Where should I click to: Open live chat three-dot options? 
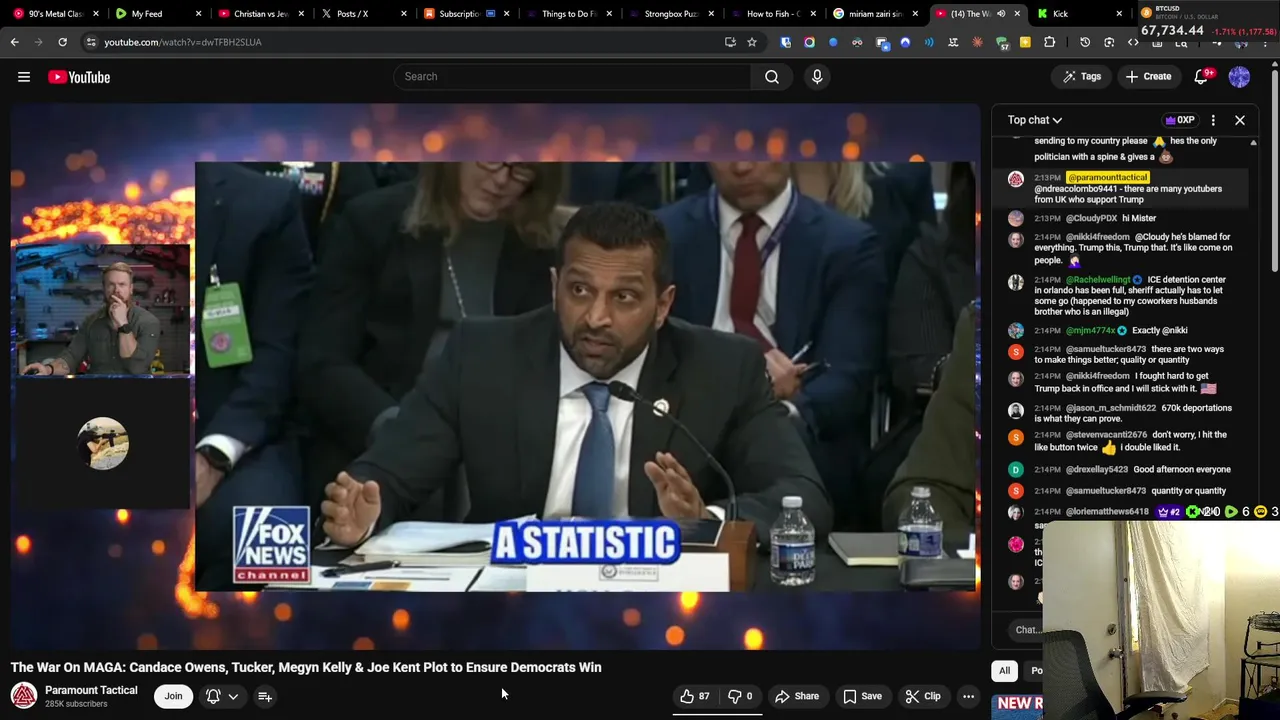pos(1213,120)
